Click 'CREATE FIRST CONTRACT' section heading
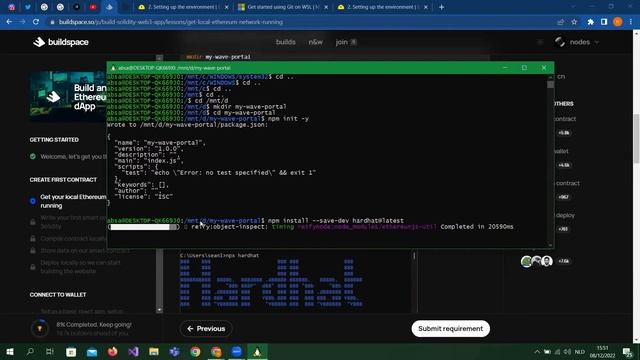This screenshot has width=640, height=360. coord(63,180)
